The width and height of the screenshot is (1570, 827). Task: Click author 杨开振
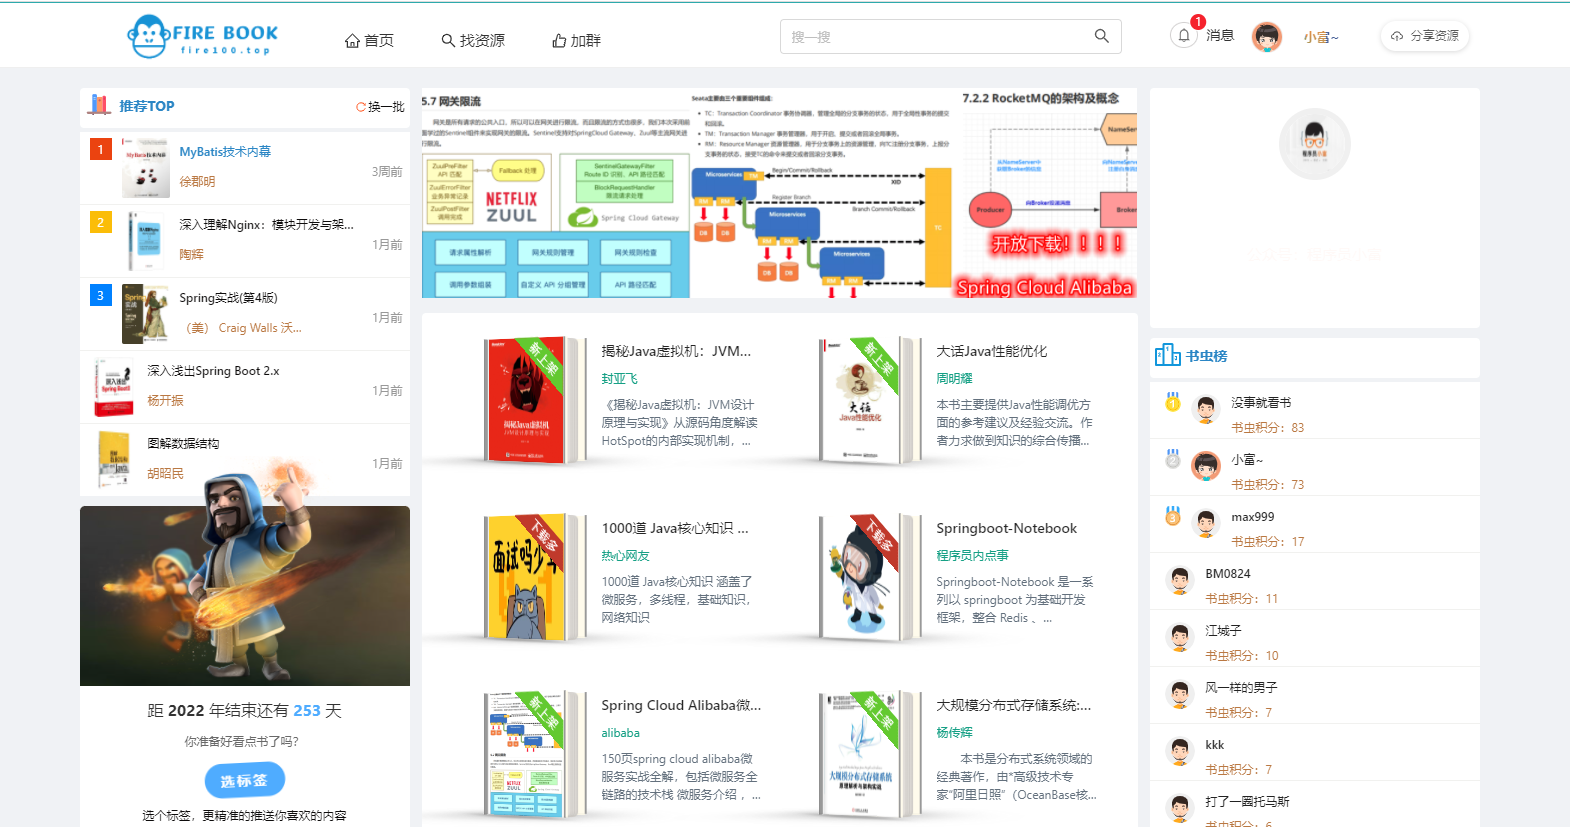point(165,400)
